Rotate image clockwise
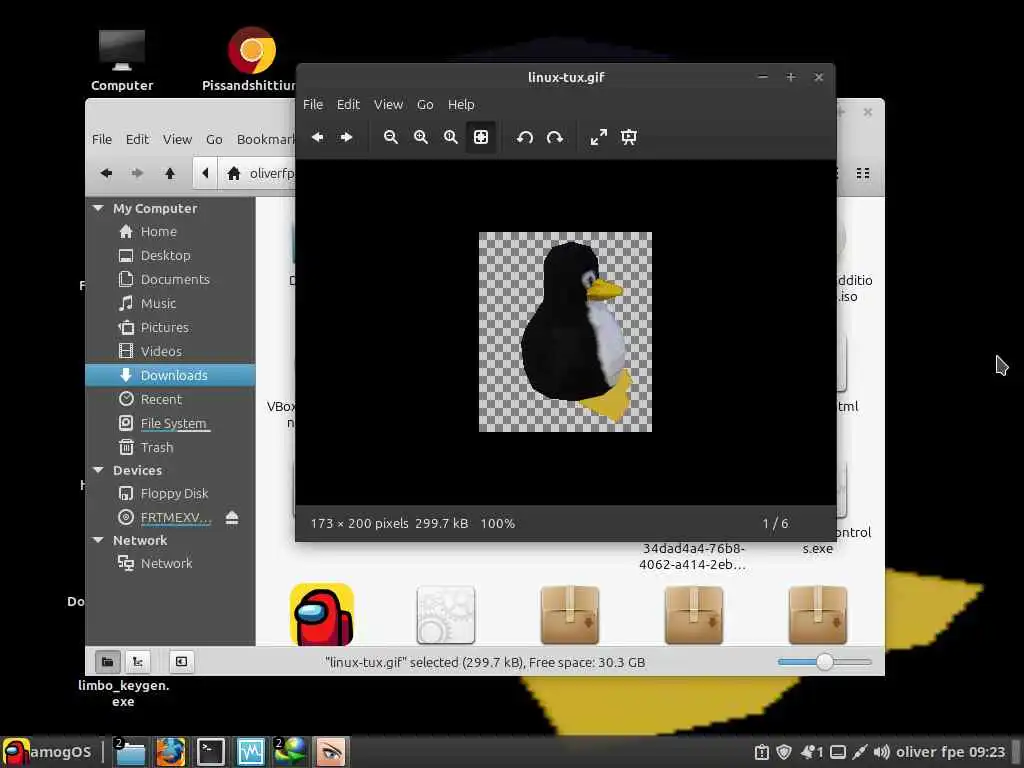Viewport: 1024px width, 768px height. (x=555, y=137)
